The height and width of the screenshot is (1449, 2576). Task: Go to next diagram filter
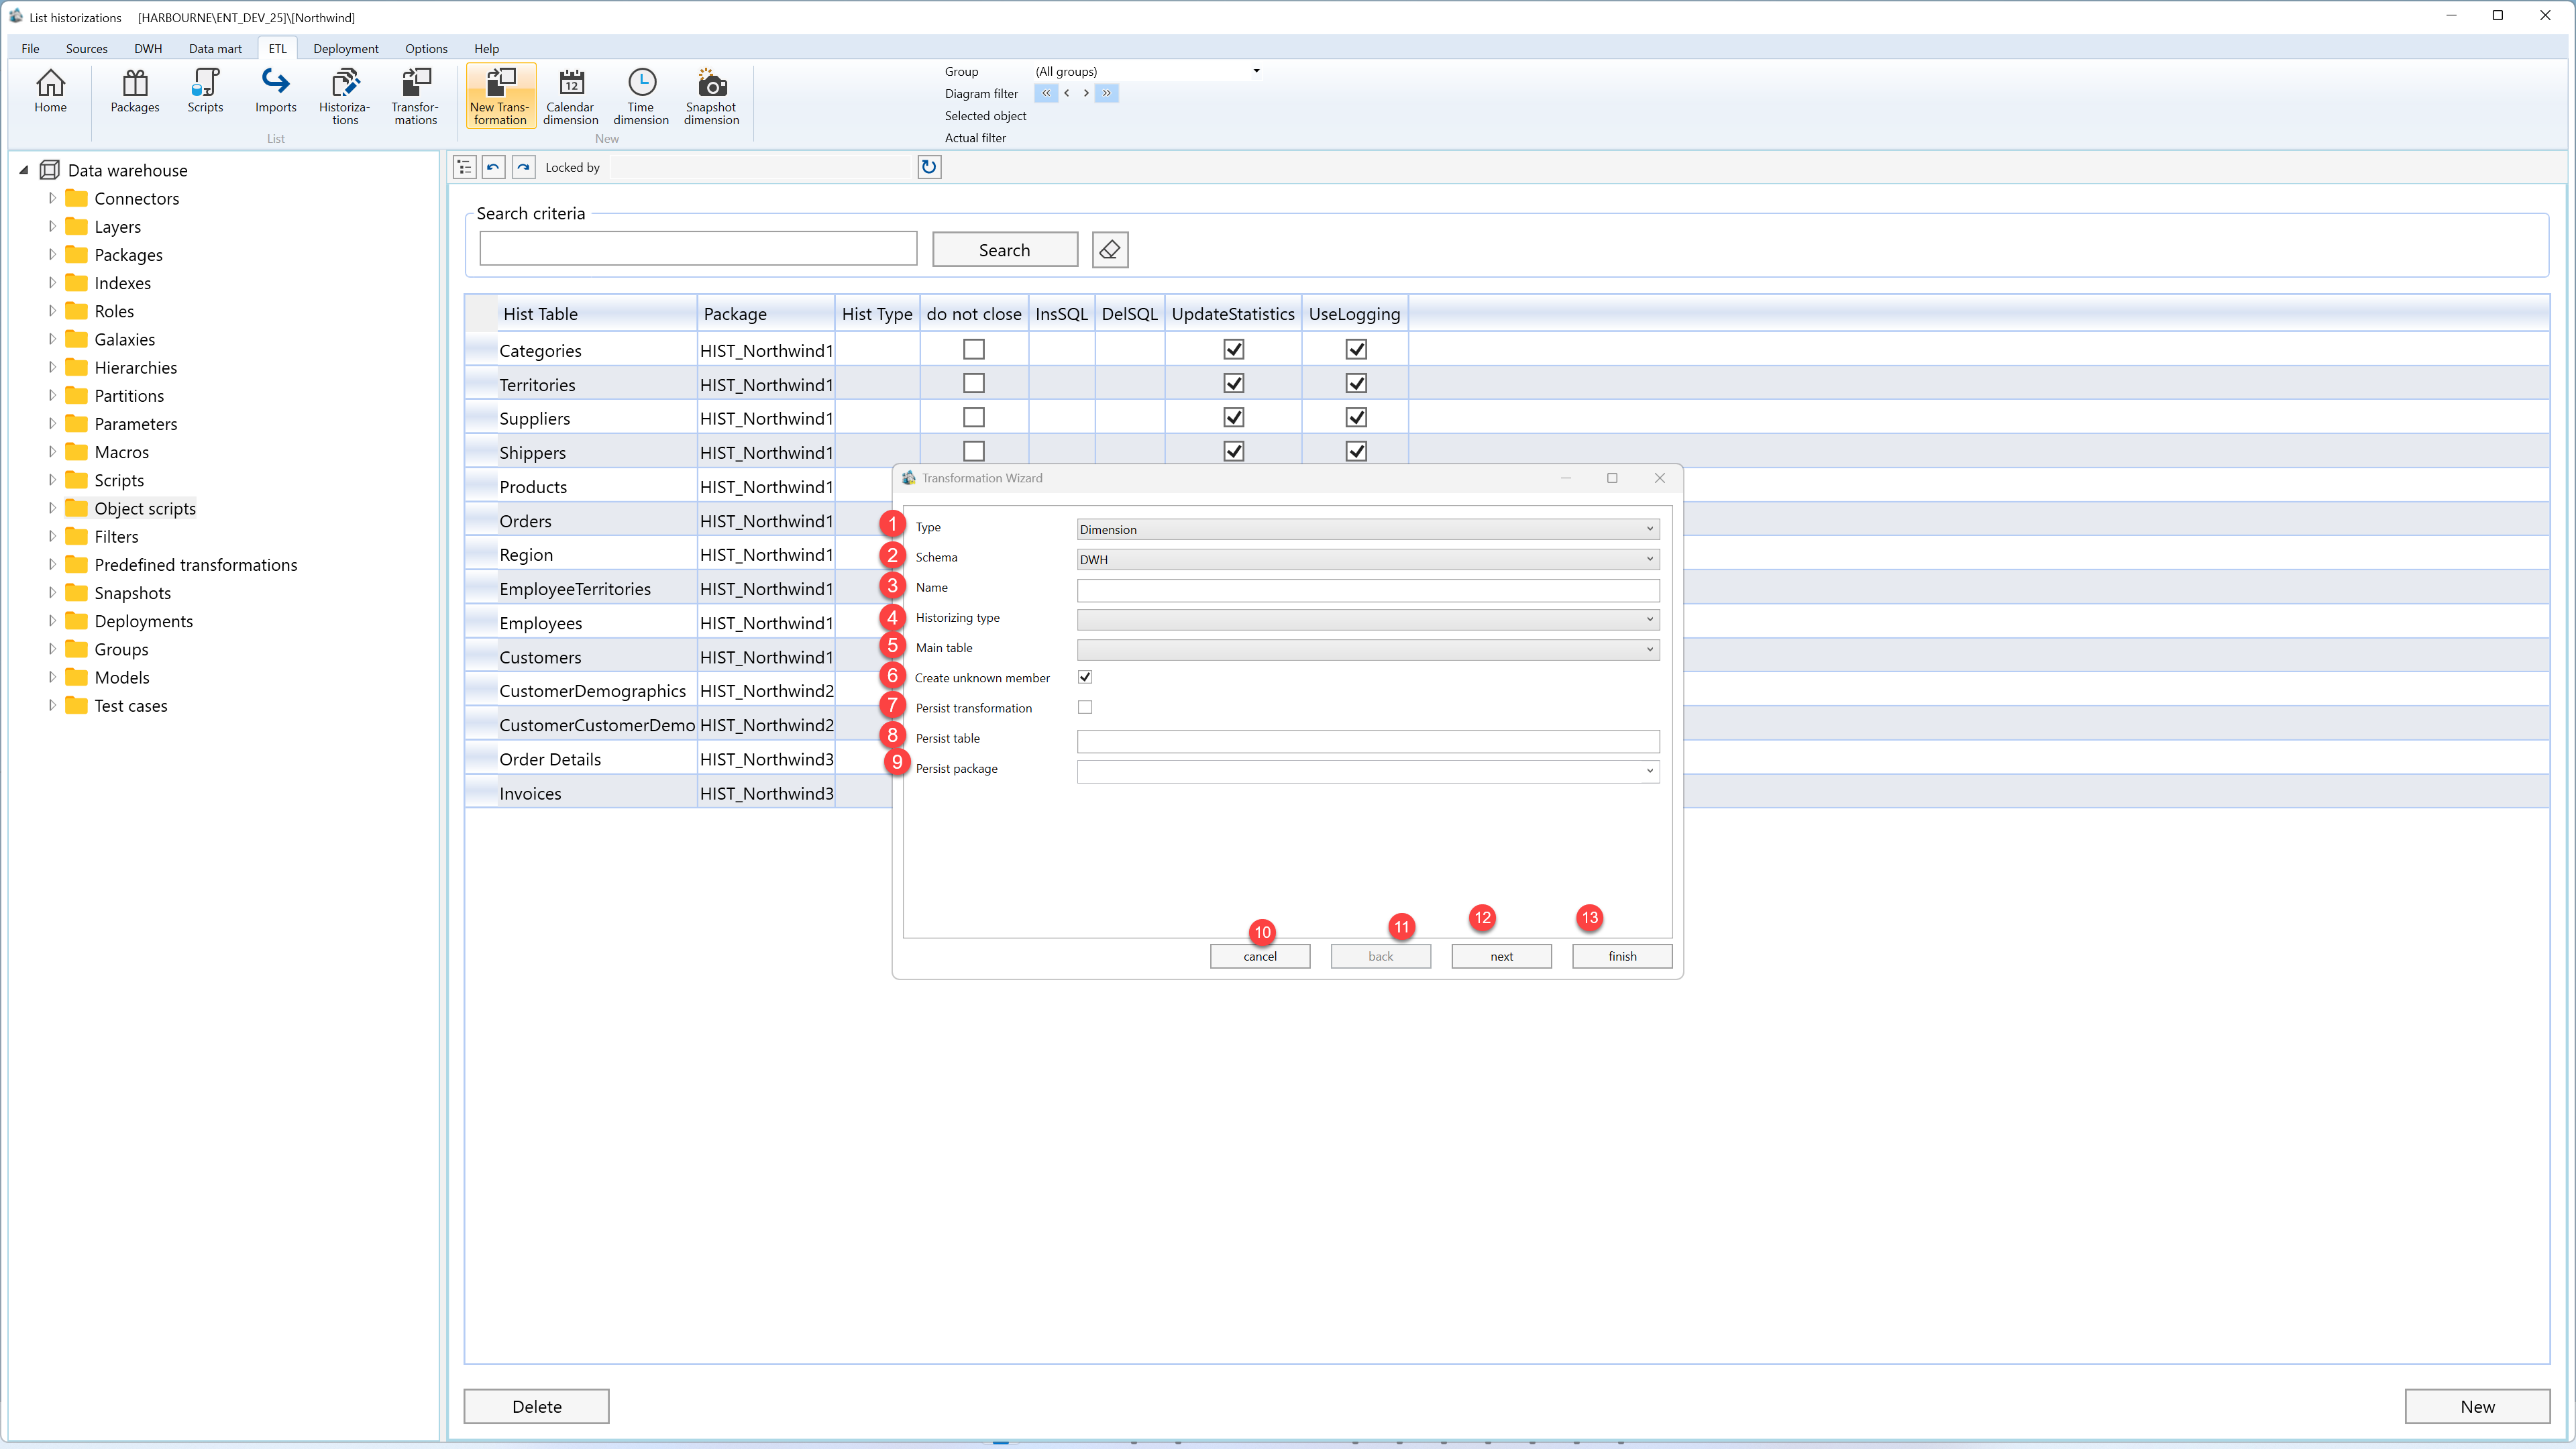click(x=1086, y=93)
